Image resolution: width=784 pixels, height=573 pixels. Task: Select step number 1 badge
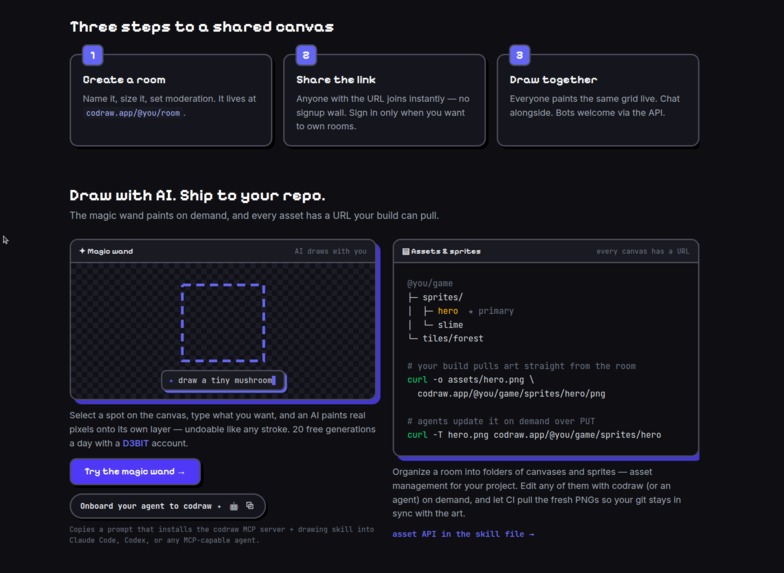point(93,55)
